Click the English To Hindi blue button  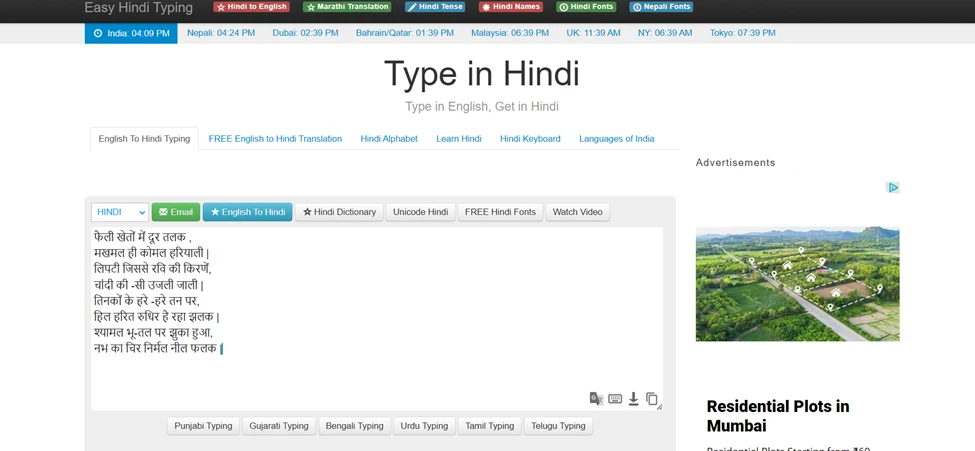coord(247,212)
